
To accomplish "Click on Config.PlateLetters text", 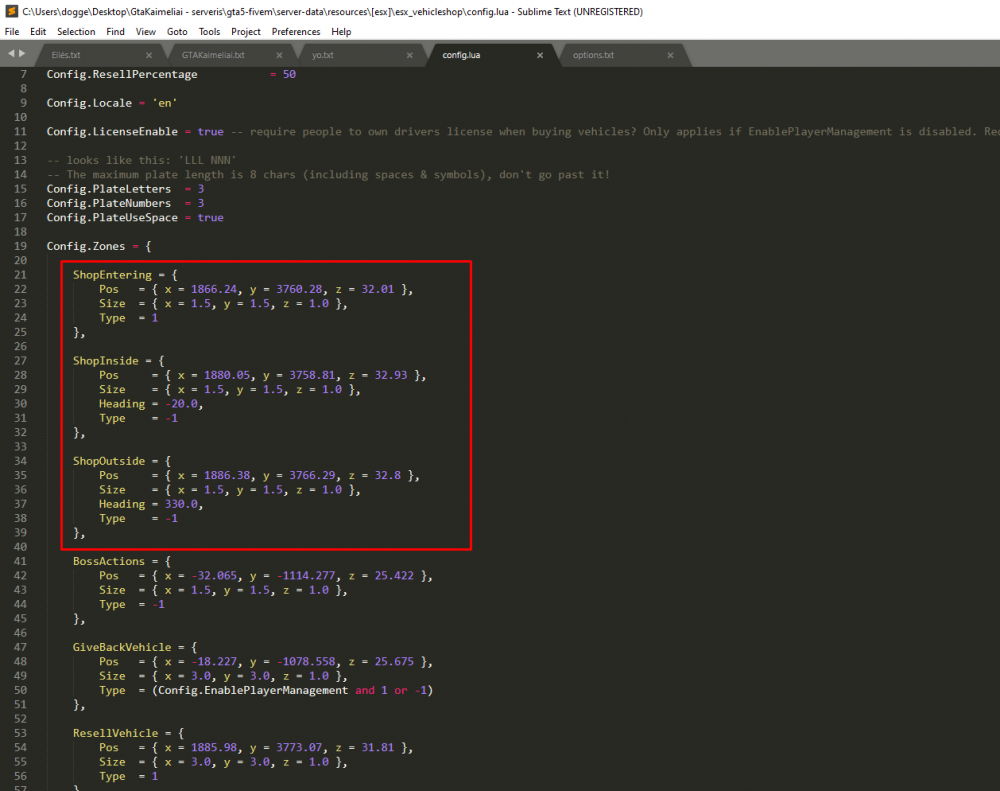I will coord(109,189).
